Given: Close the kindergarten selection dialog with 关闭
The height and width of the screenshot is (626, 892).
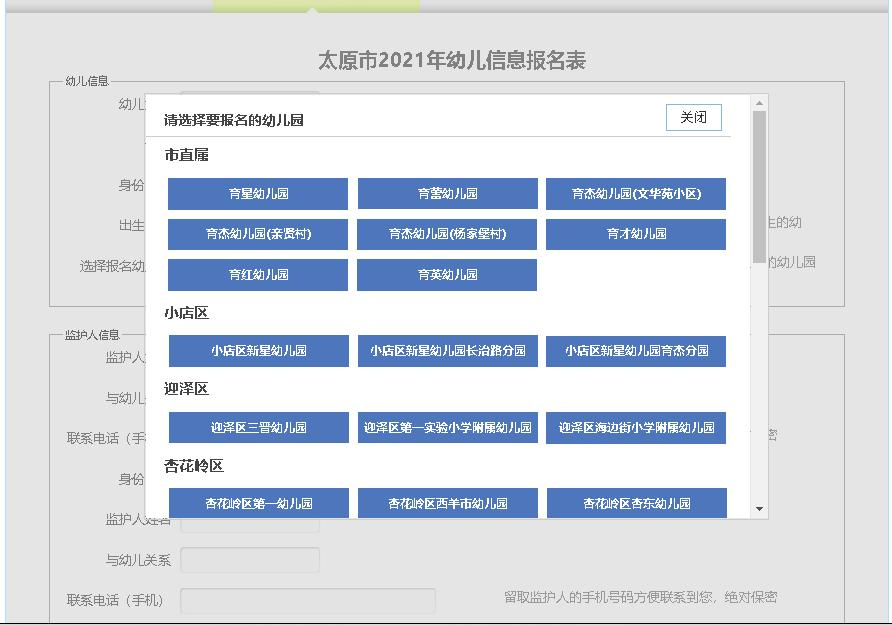Looking at the screenshot, I should [x=693, y=117].
